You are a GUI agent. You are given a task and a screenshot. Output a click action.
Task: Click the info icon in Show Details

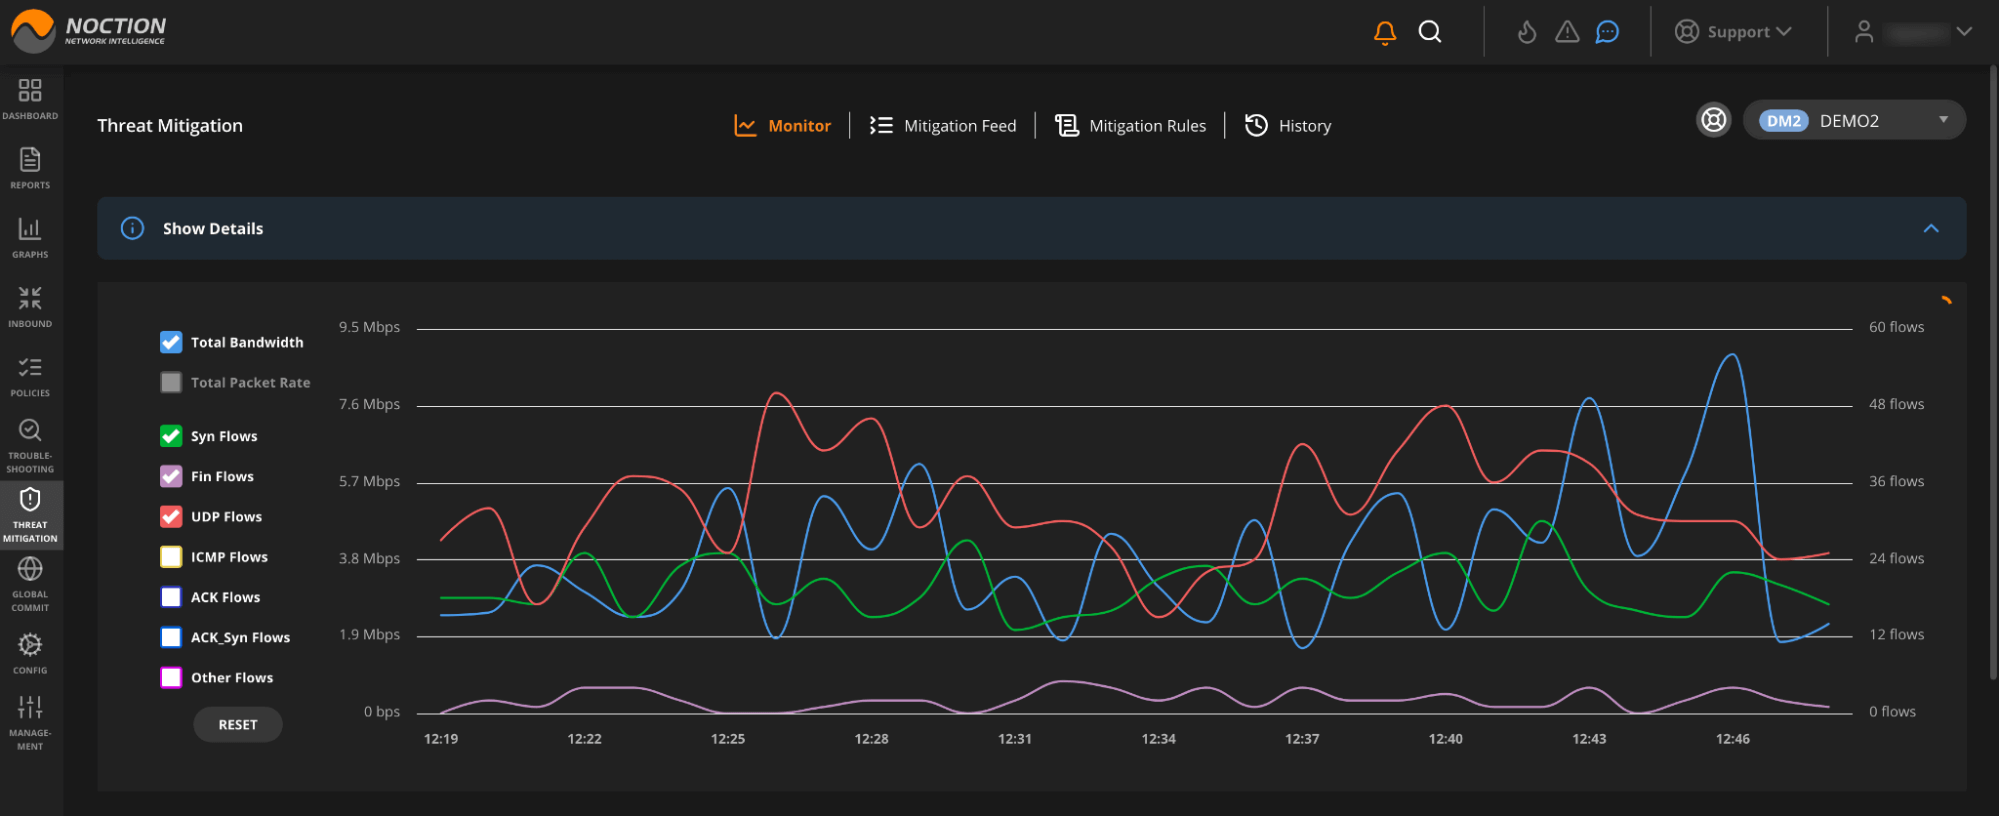(x=132, y=228)
